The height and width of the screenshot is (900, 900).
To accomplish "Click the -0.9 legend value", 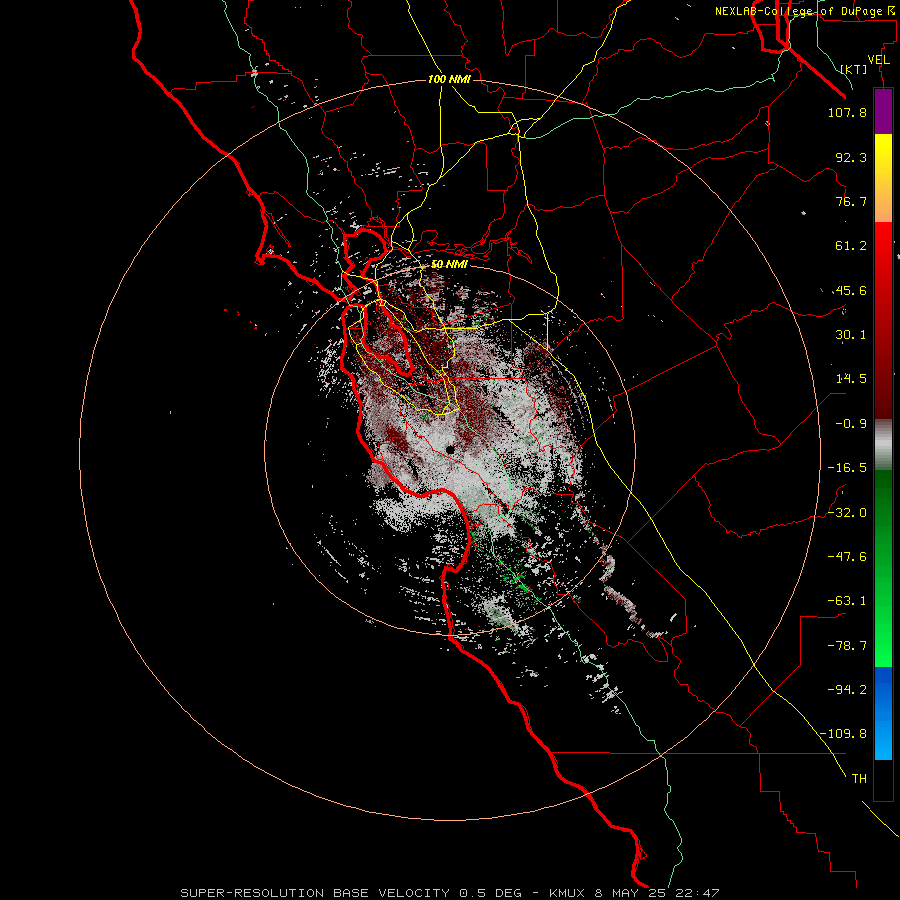I will click(851, 424).
